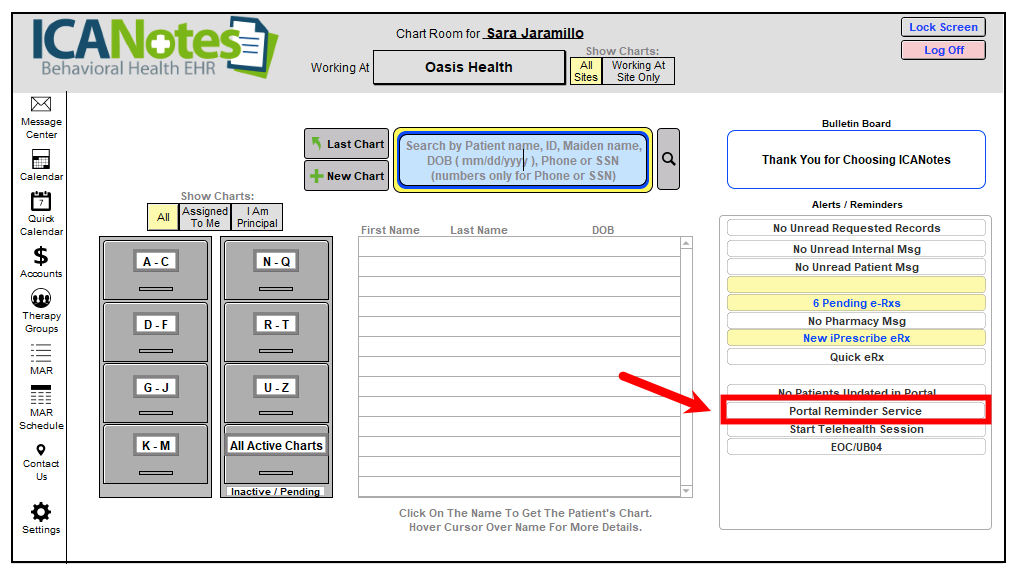Image resolution: width=1016 pixels, height=572 pixels.
Task: Click the patient list scroll down arrow
Action: 686,491
